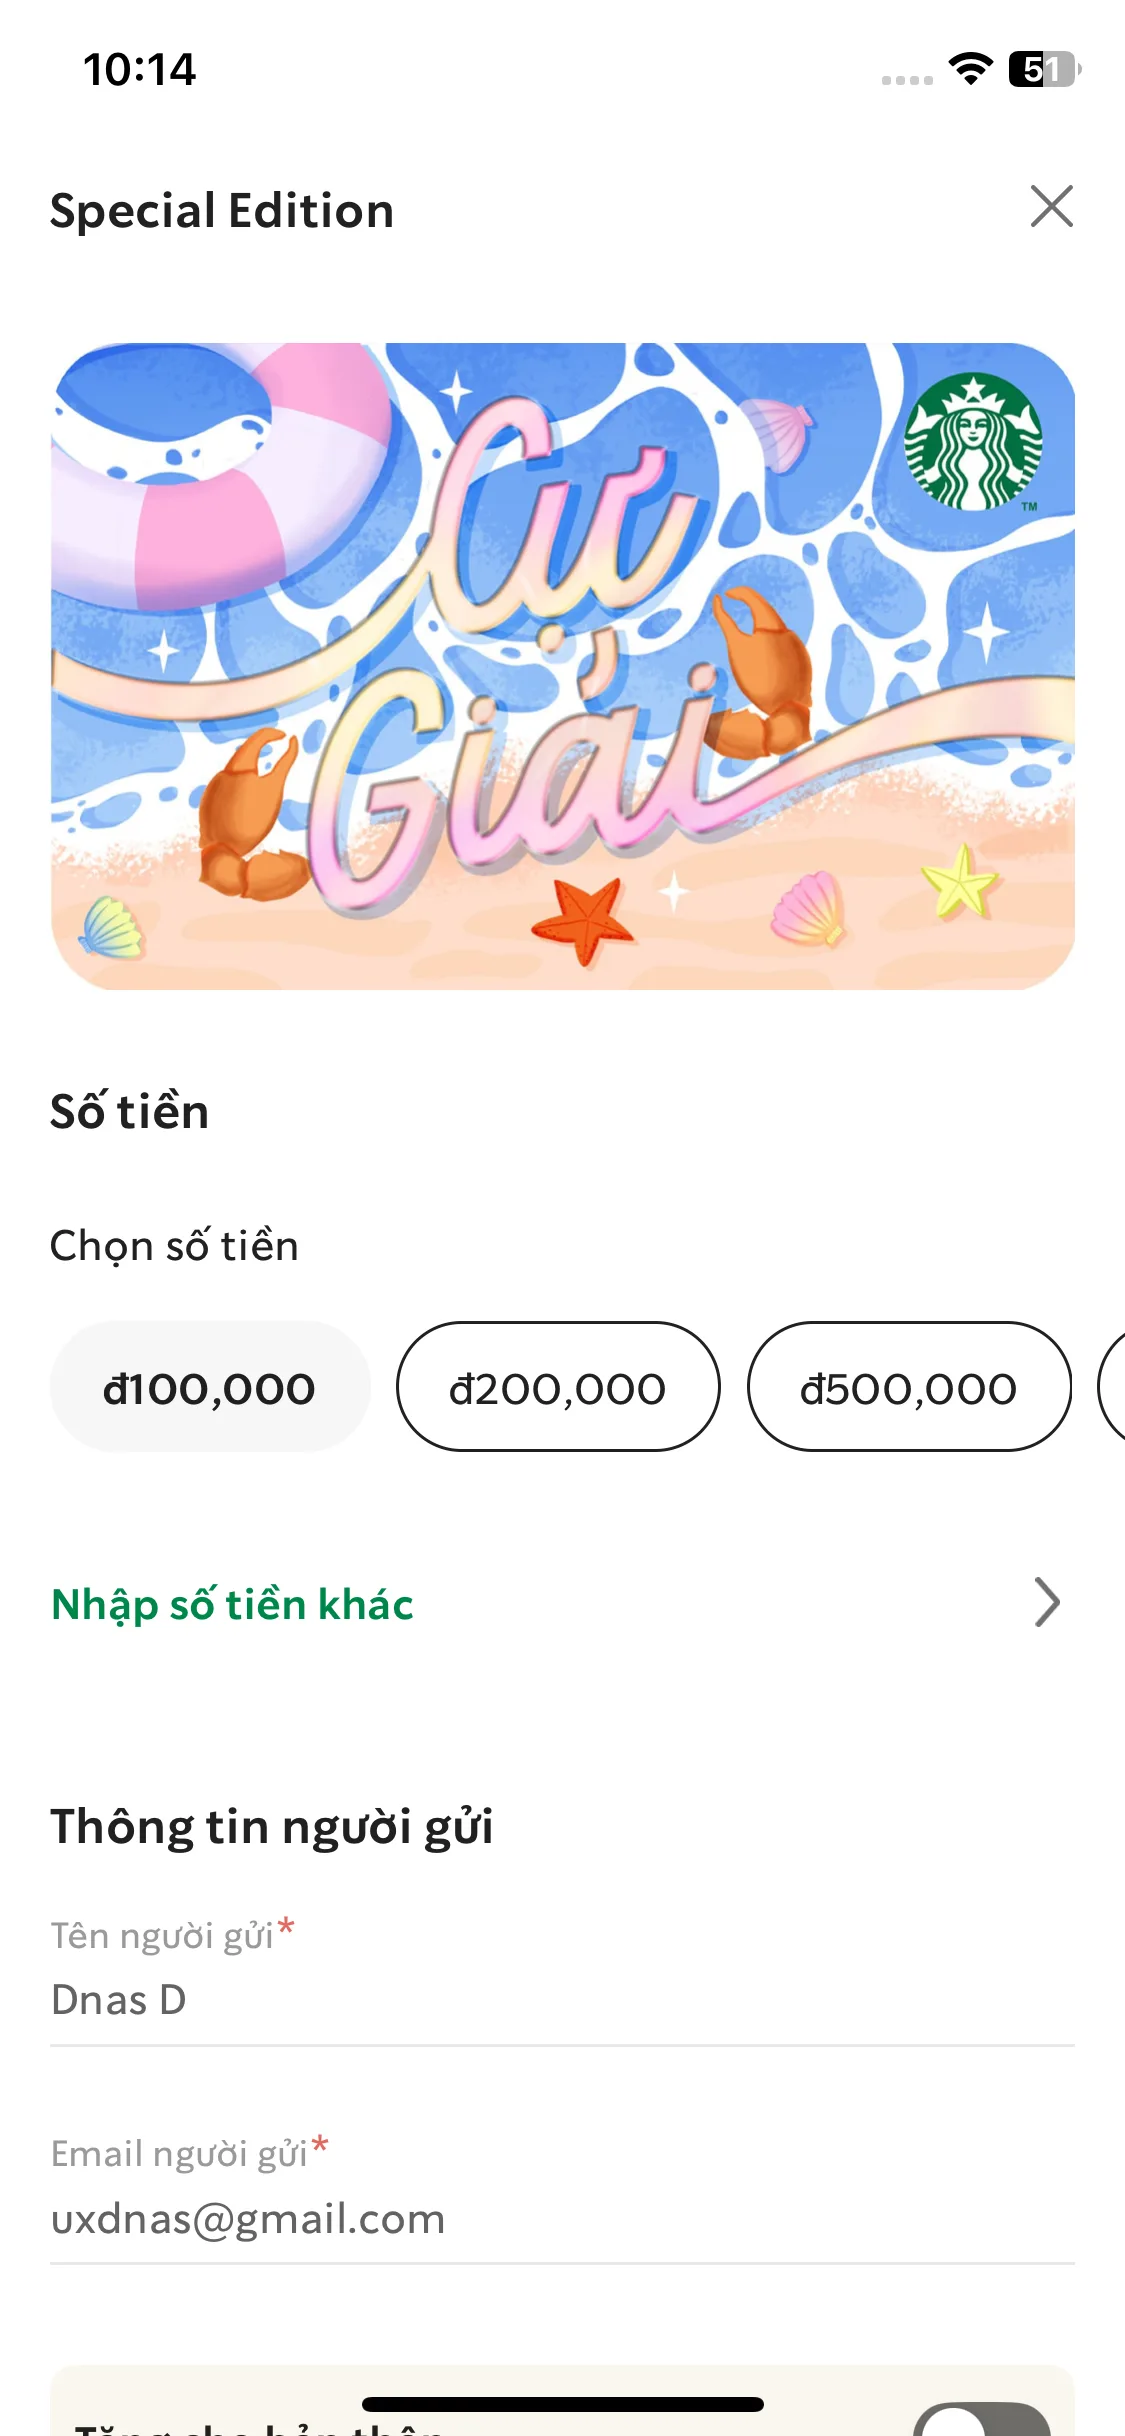Image resolution: width=1125 pixels, height=2436 pixels.
Task: Toggle the gift-to-self switch at bottom
Action: (x=982, y=2420)
